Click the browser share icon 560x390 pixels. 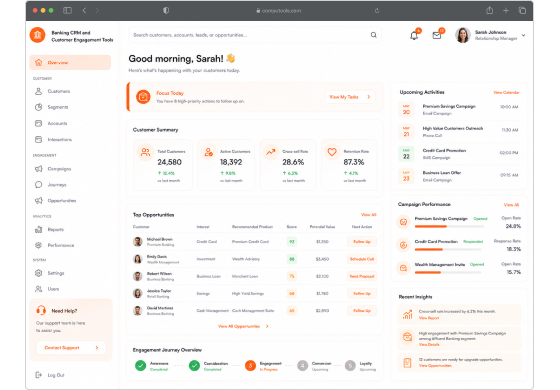coord(490,10)
